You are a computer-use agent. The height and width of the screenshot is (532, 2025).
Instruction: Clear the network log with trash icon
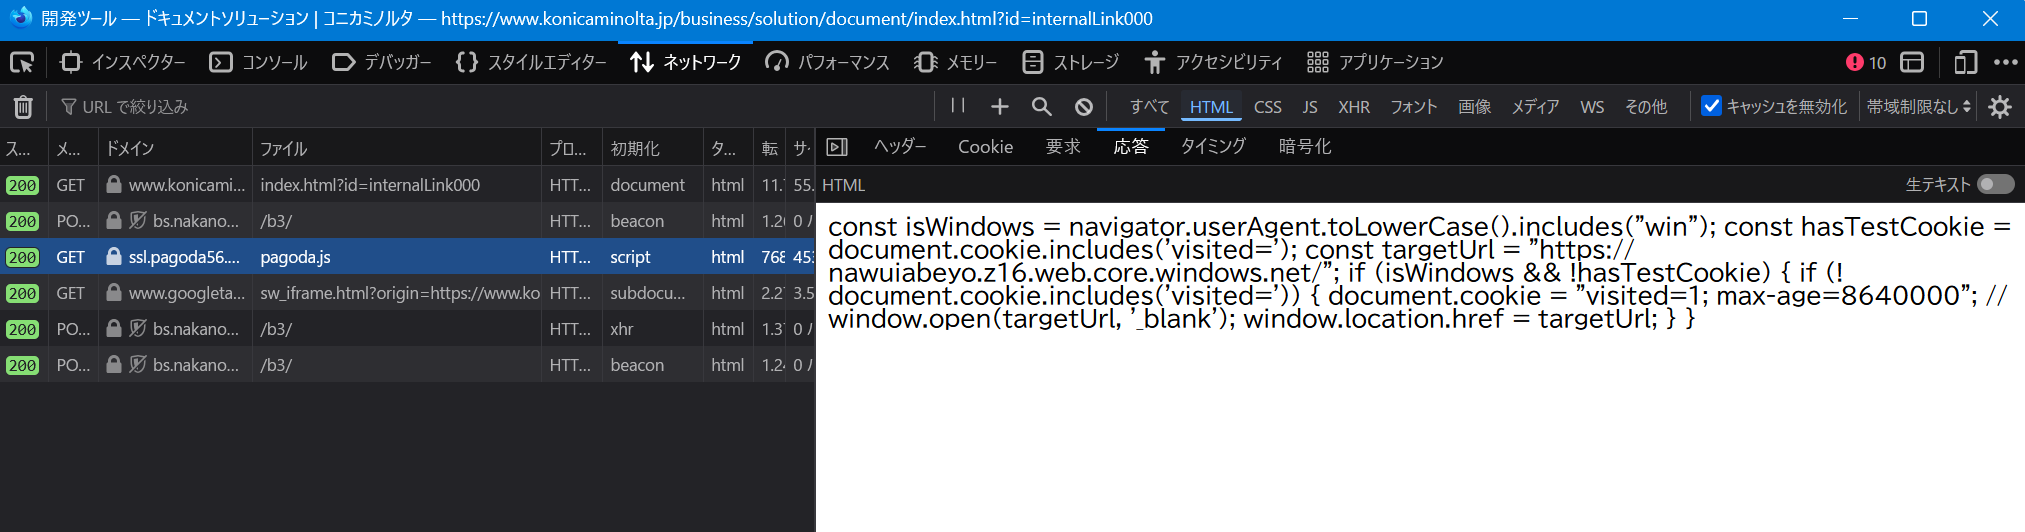pyautogui.click(x=23, y=107)
